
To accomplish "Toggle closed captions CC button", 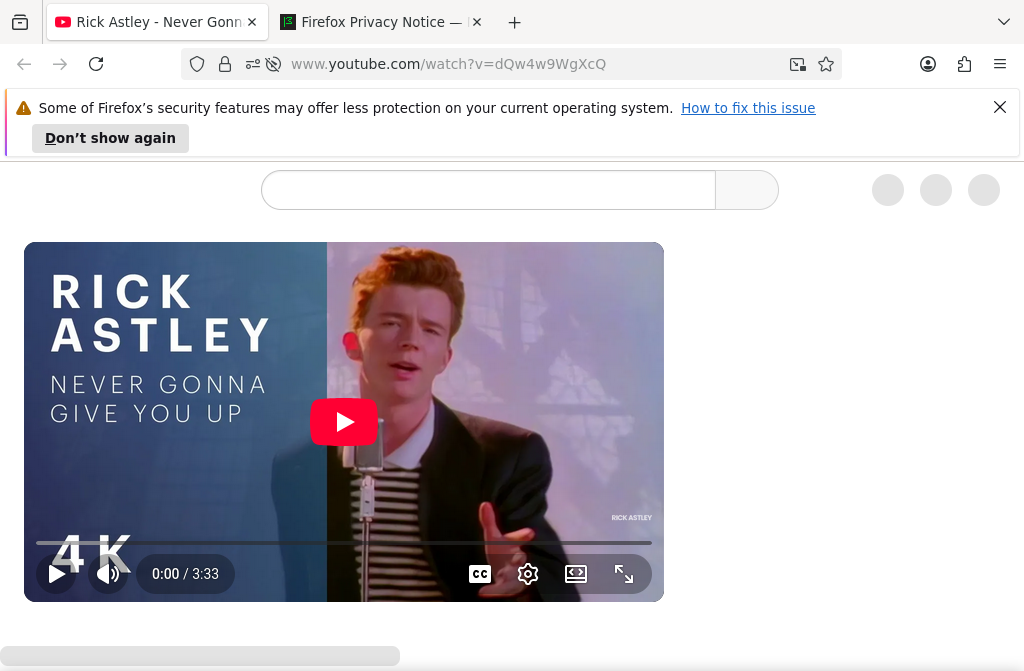I will click(x=480, y=574).
